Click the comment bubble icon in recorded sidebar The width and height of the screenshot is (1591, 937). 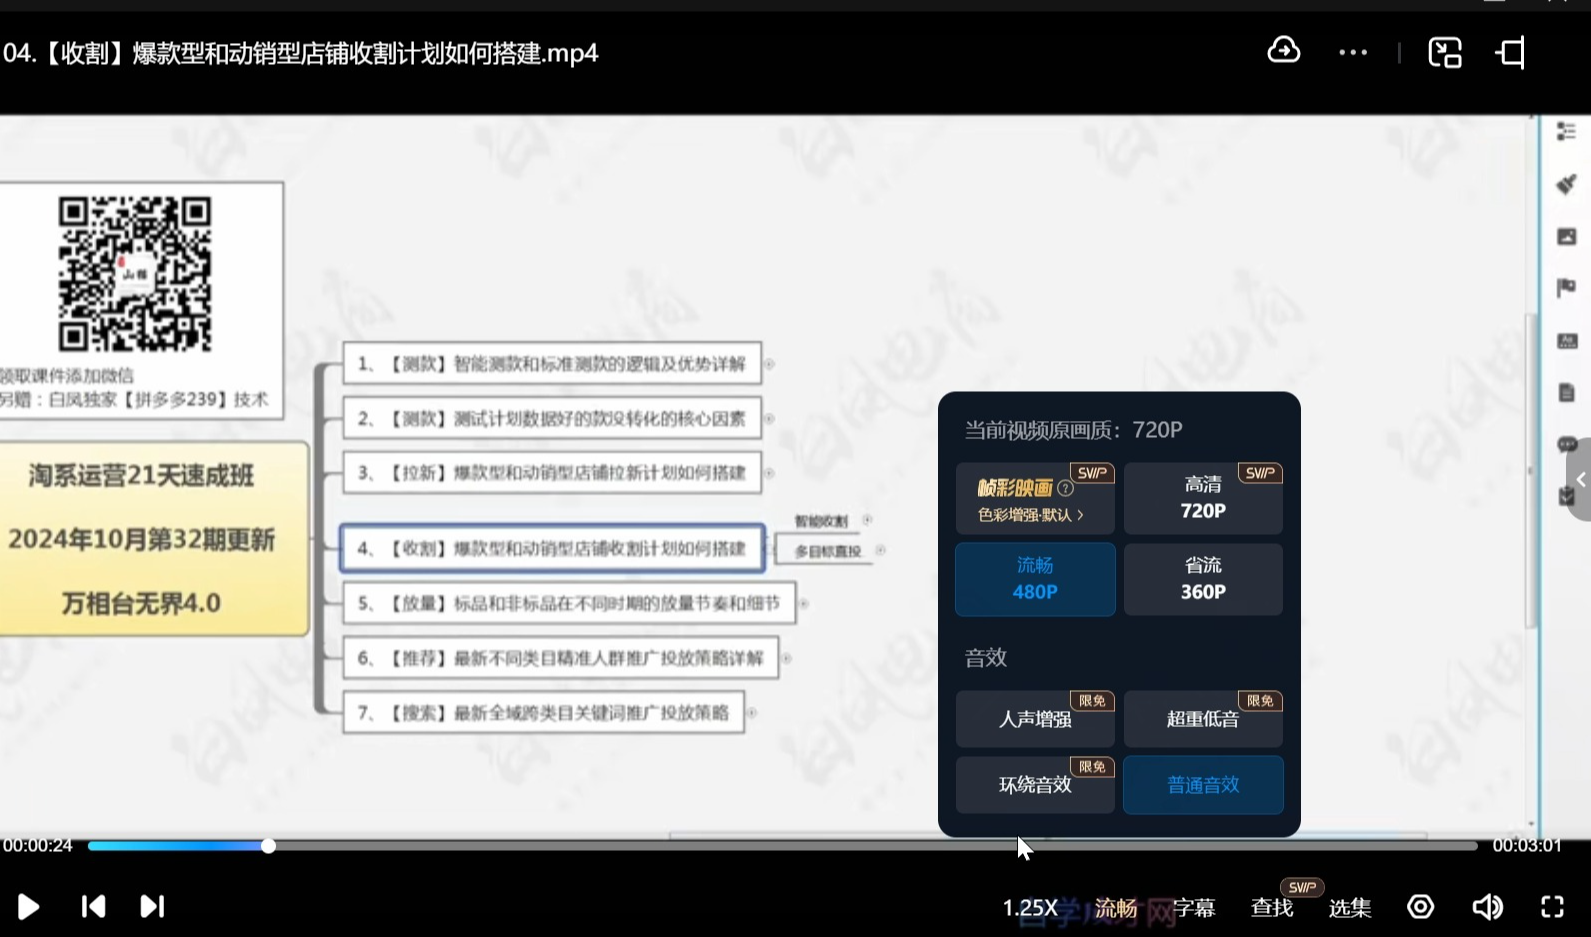1566,445
